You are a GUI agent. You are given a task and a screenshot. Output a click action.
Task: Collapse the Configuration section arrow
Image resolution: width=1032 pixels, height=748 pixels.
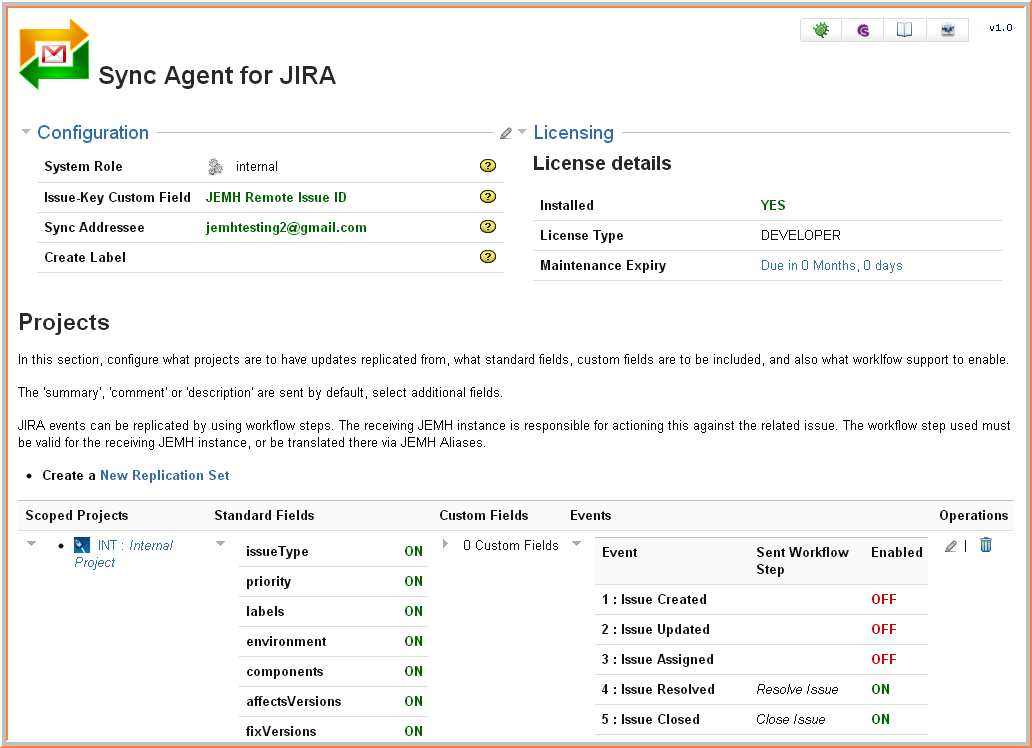[26, 132]
